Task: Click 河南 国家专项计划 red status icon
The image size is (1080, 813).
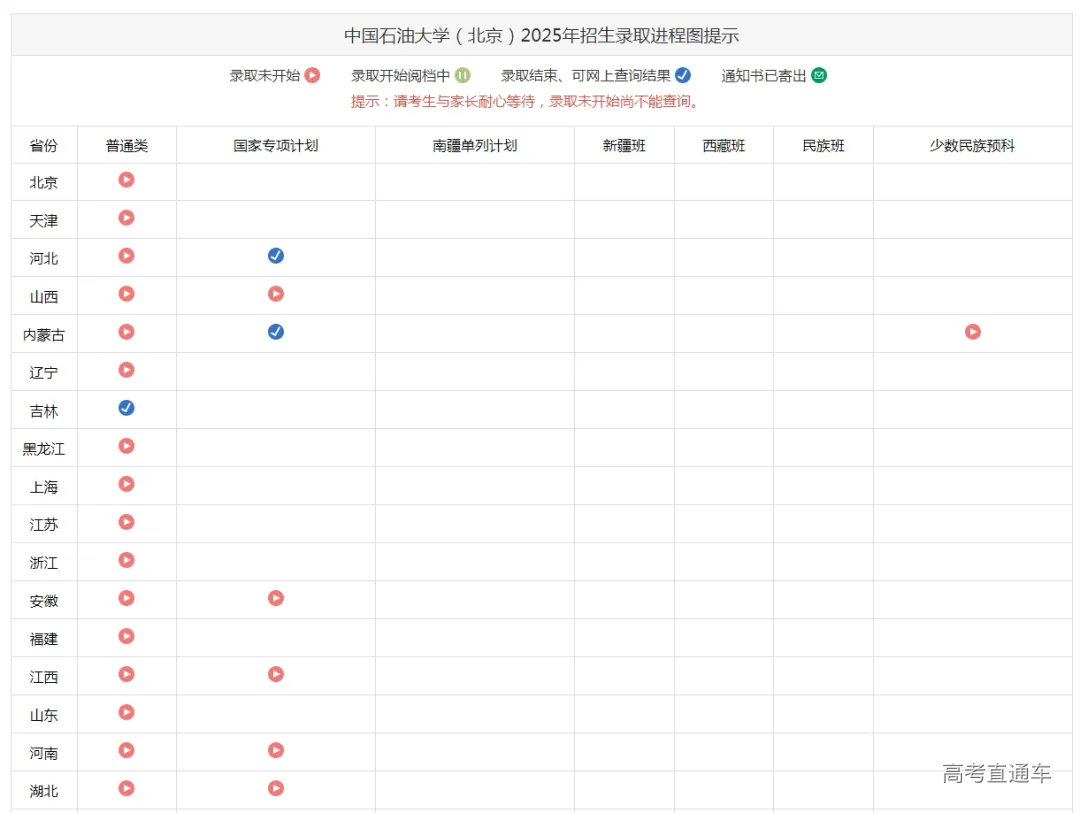Action: tap(276, 750)
